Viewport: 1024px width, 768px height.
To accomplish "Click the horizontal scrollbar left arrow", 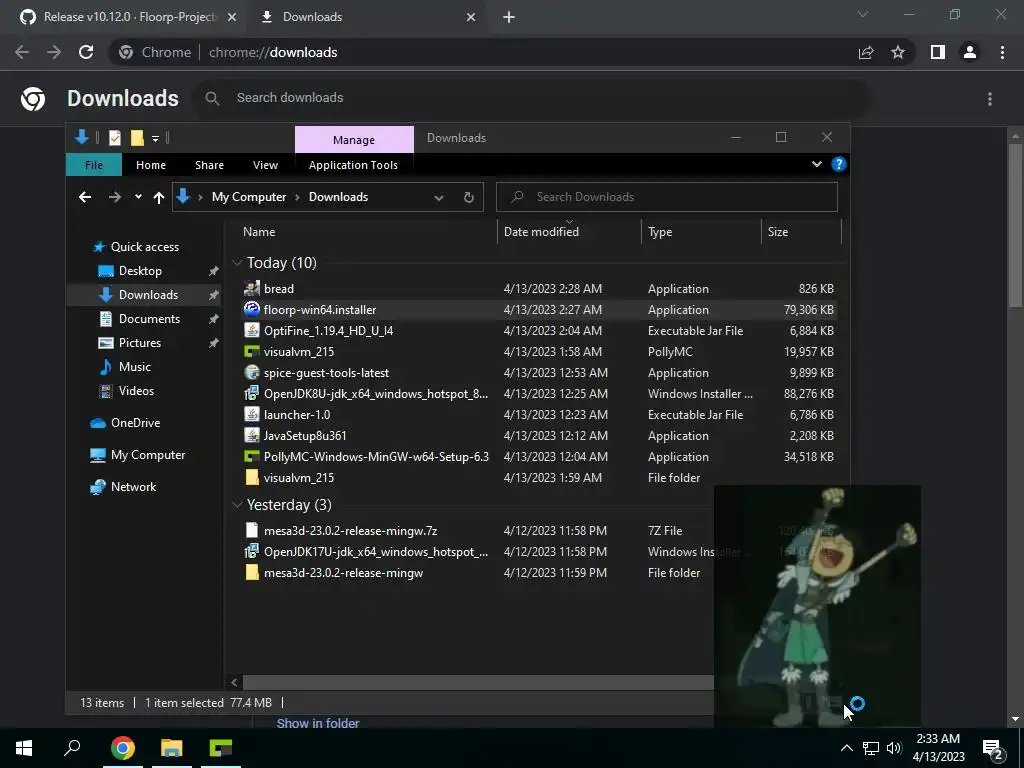I will tap(234, 682).
